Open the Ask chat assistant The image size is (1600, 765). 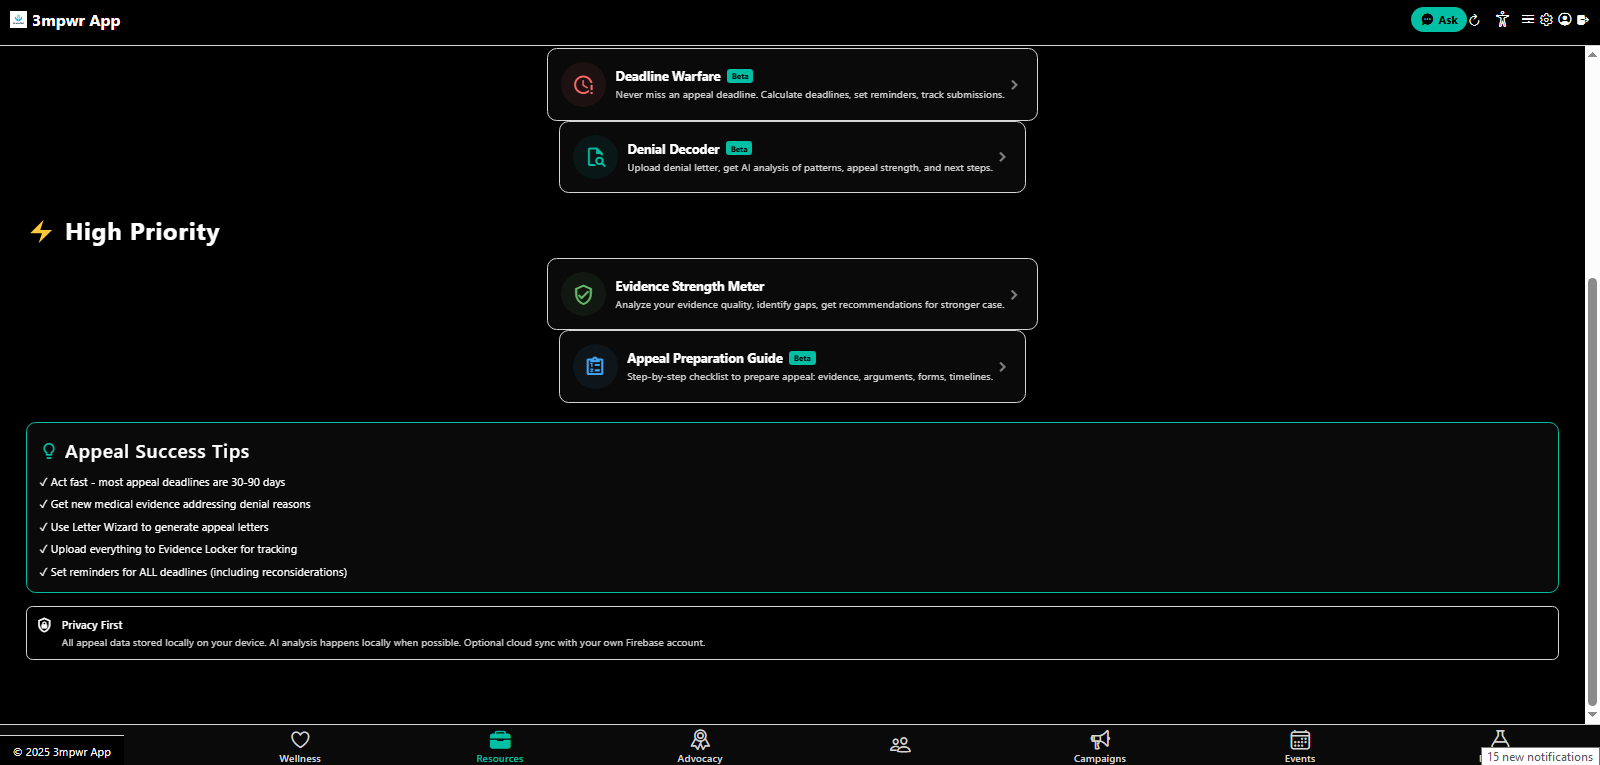1438,20
